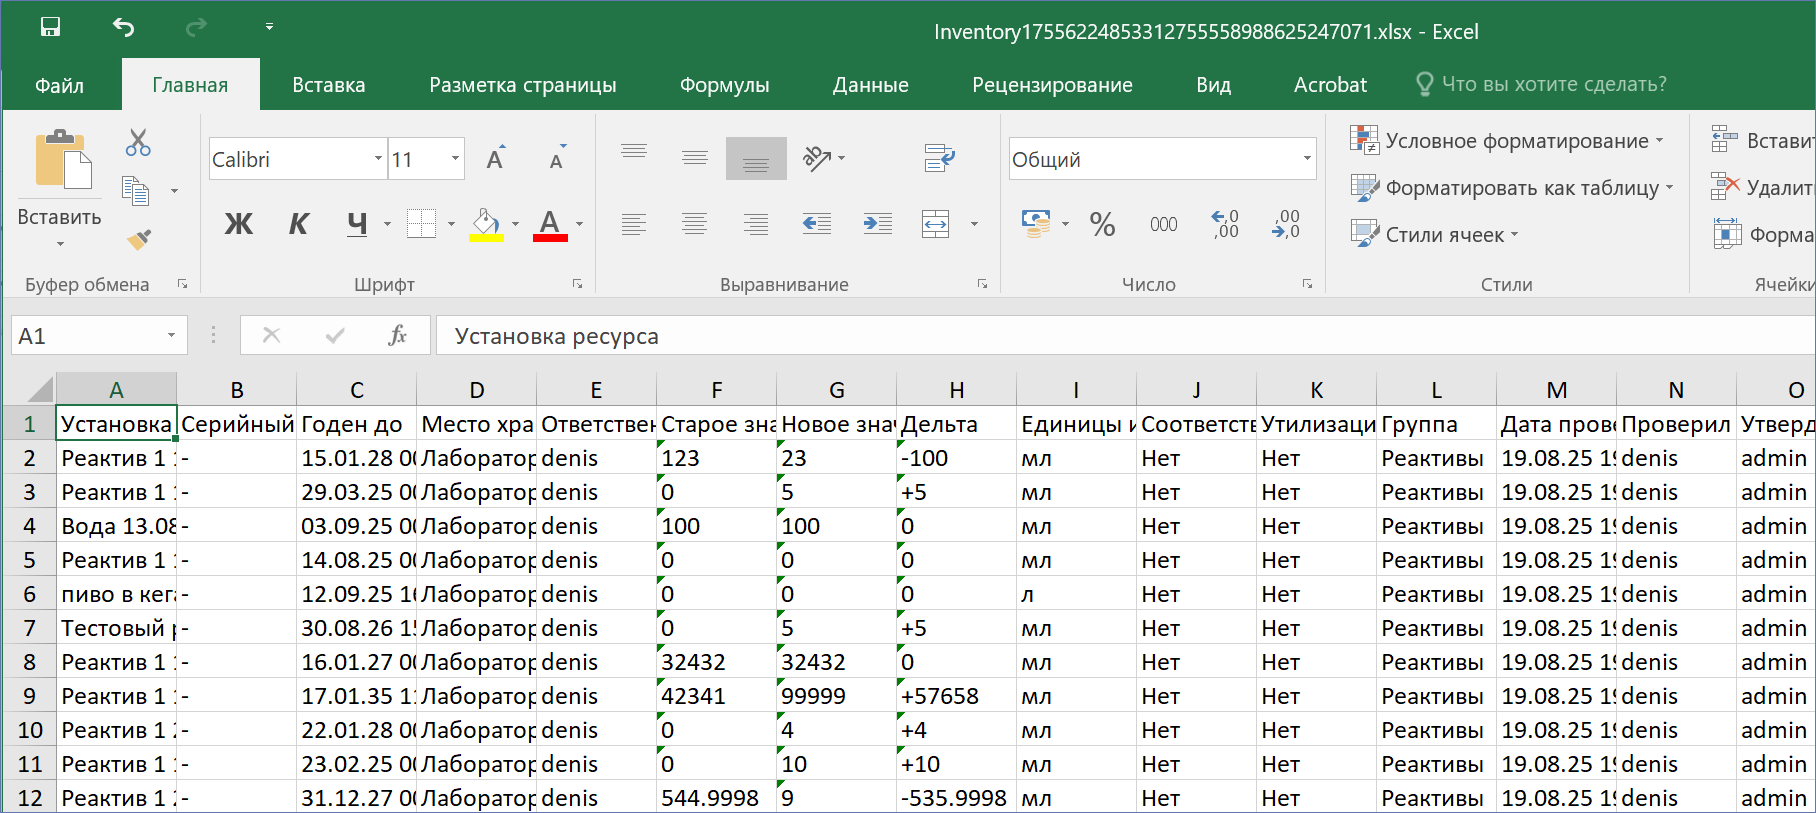Undo the last action

tap(123, 27)
